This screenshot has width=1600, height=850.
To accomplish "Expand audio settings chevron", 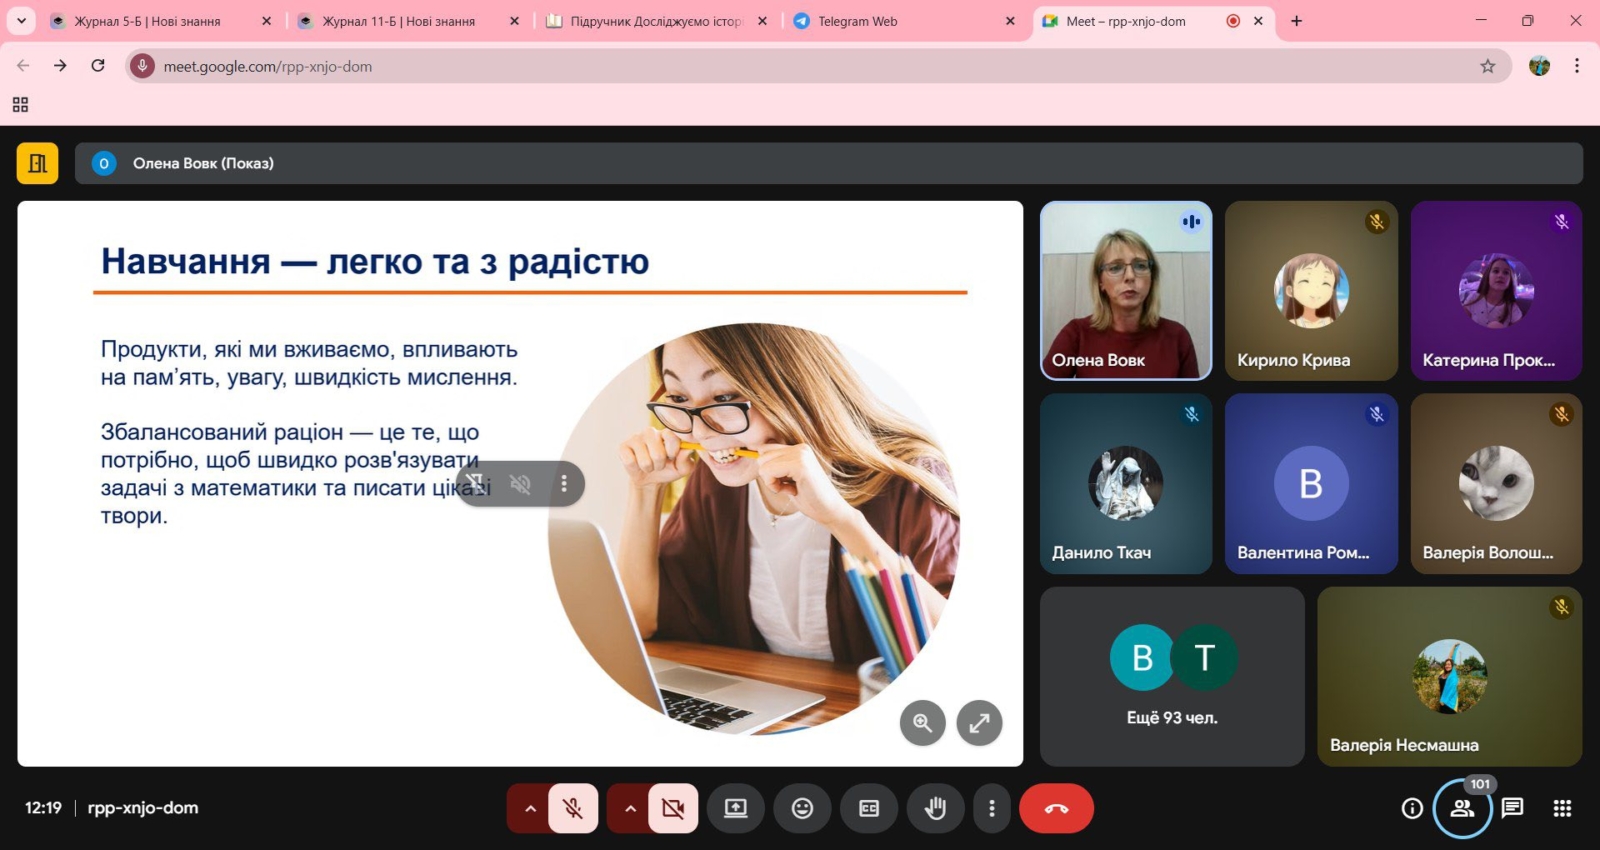I will pos(530,808).
